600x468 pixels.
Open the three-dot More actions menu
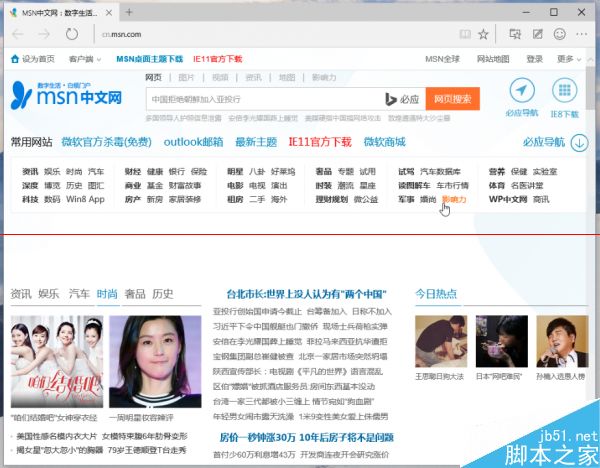(x=582, y=34)
